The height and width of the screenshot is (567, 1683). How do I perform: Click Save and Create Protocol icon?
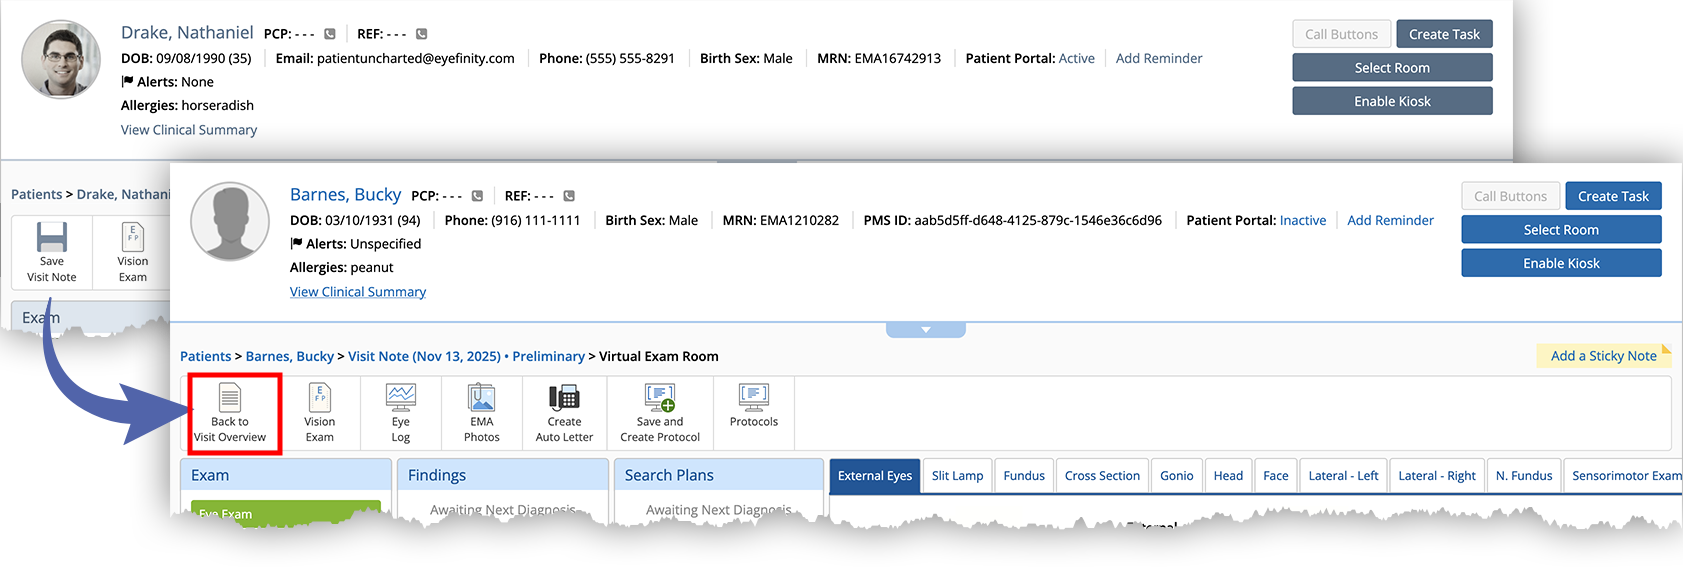coord(659,399)
